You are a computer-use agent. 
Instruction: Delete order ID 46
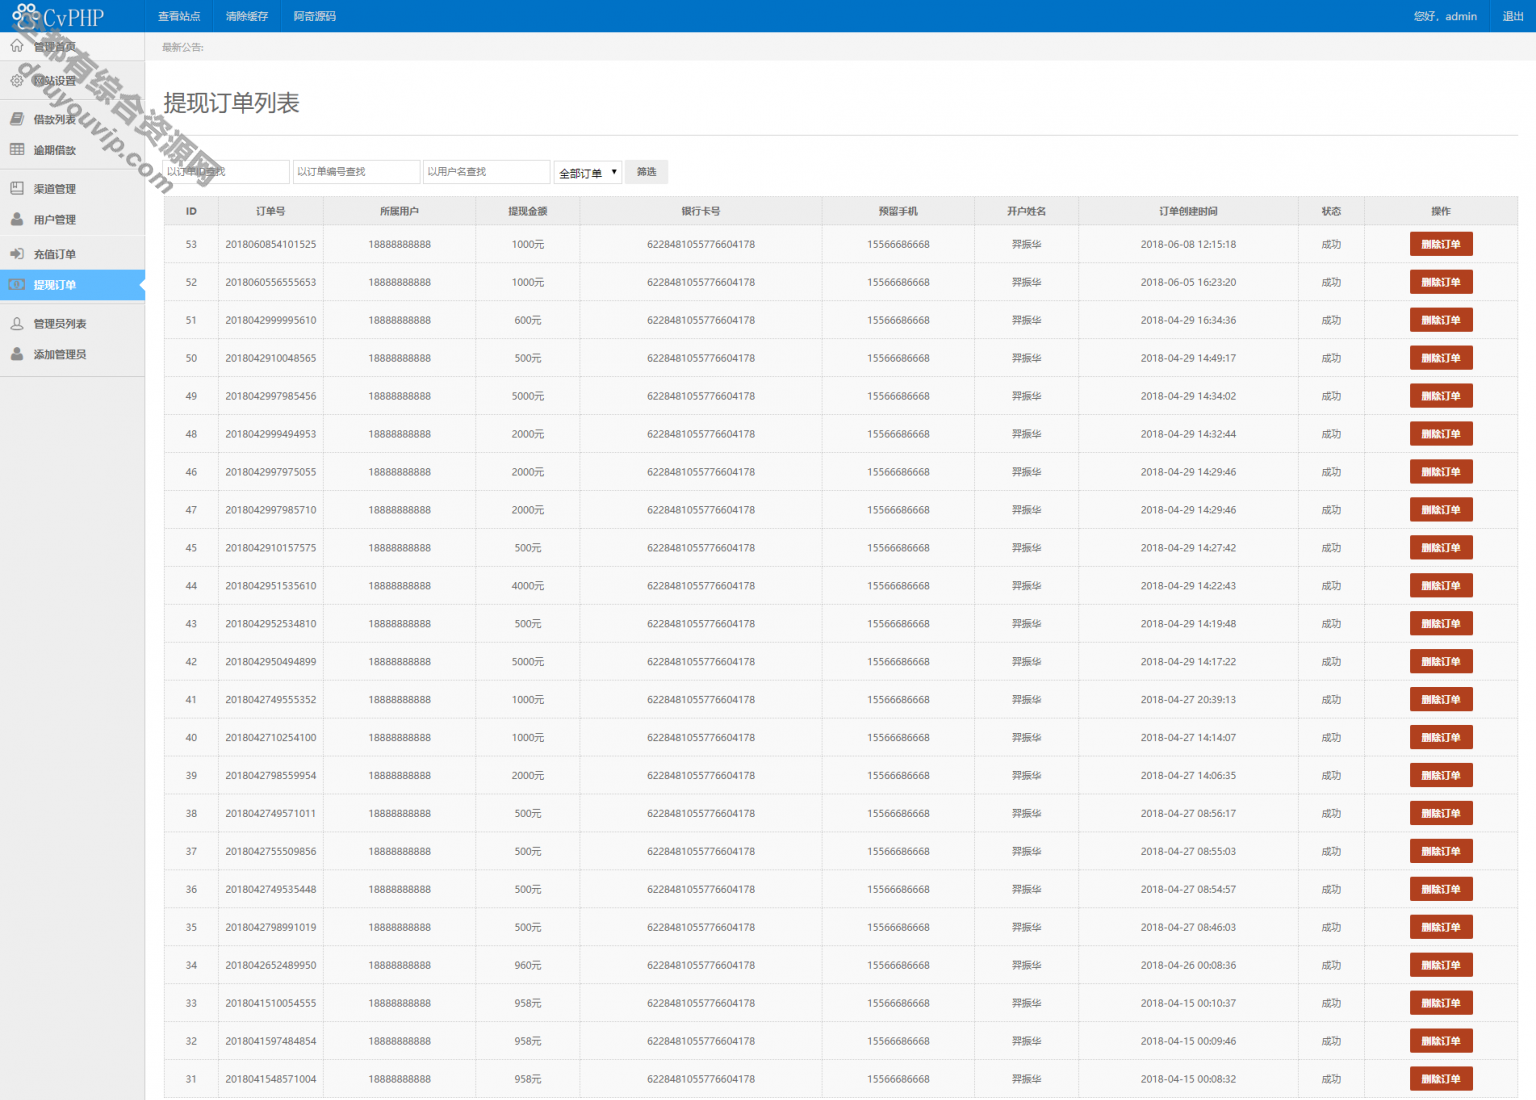point(1441,472)
